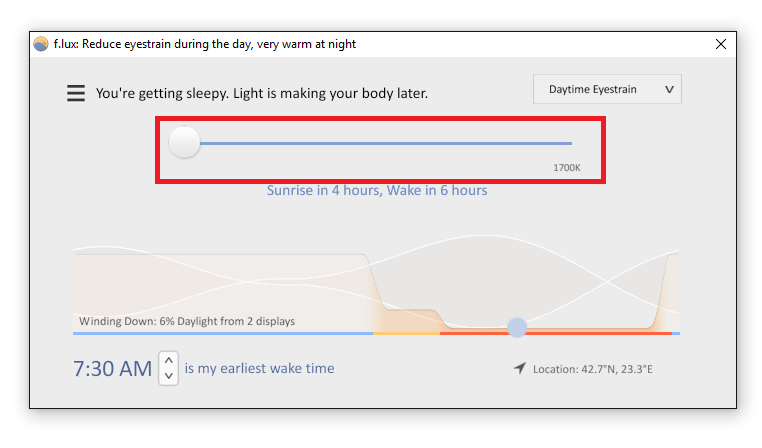Click the blue daytime segment of timeline
Image resolution: width=762 pixels, height=448 pixels.
[223, 333]
